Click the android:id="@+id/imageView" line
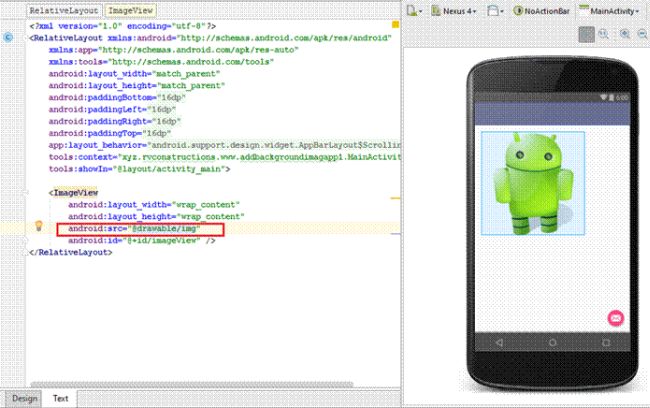 tap(141, 240)
